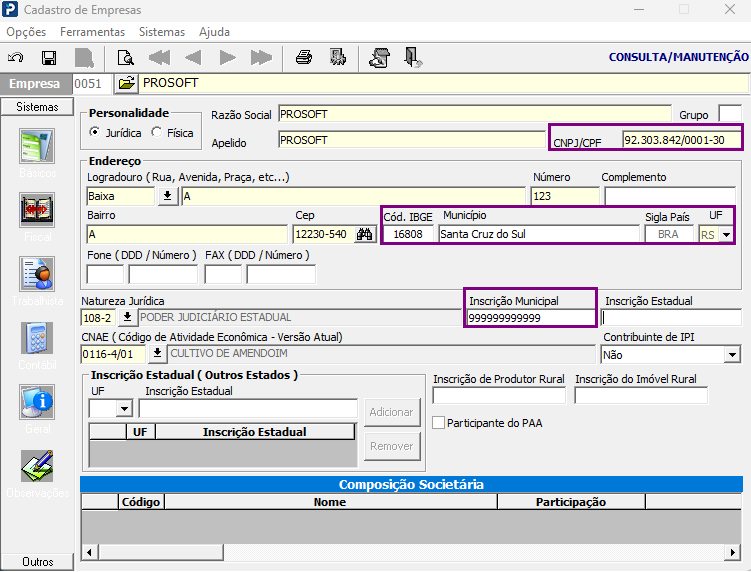Image resolution: width=751 pixels, height=572 pixels.
Task: Open the Básicos sidebar section
Action: tap(37, 153)
